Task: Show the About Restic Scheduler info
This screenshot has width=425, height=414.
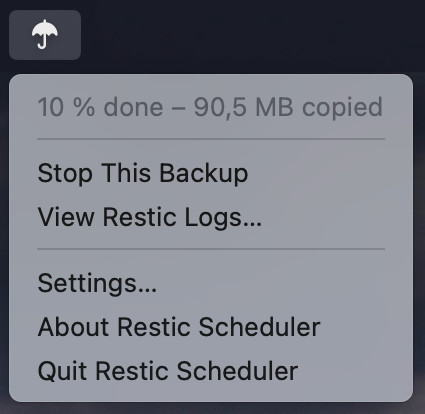Action: tap(211, 327)
